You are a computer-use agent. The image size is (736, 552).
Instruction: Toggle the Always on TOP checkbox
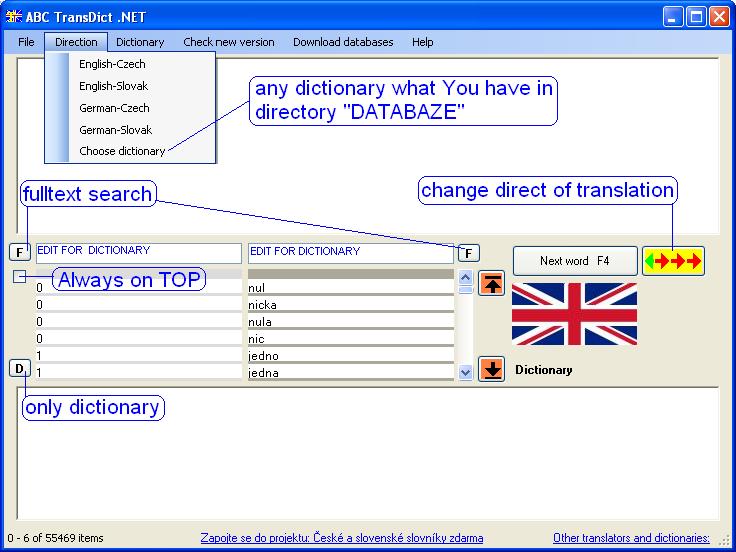tap(20, 276)
